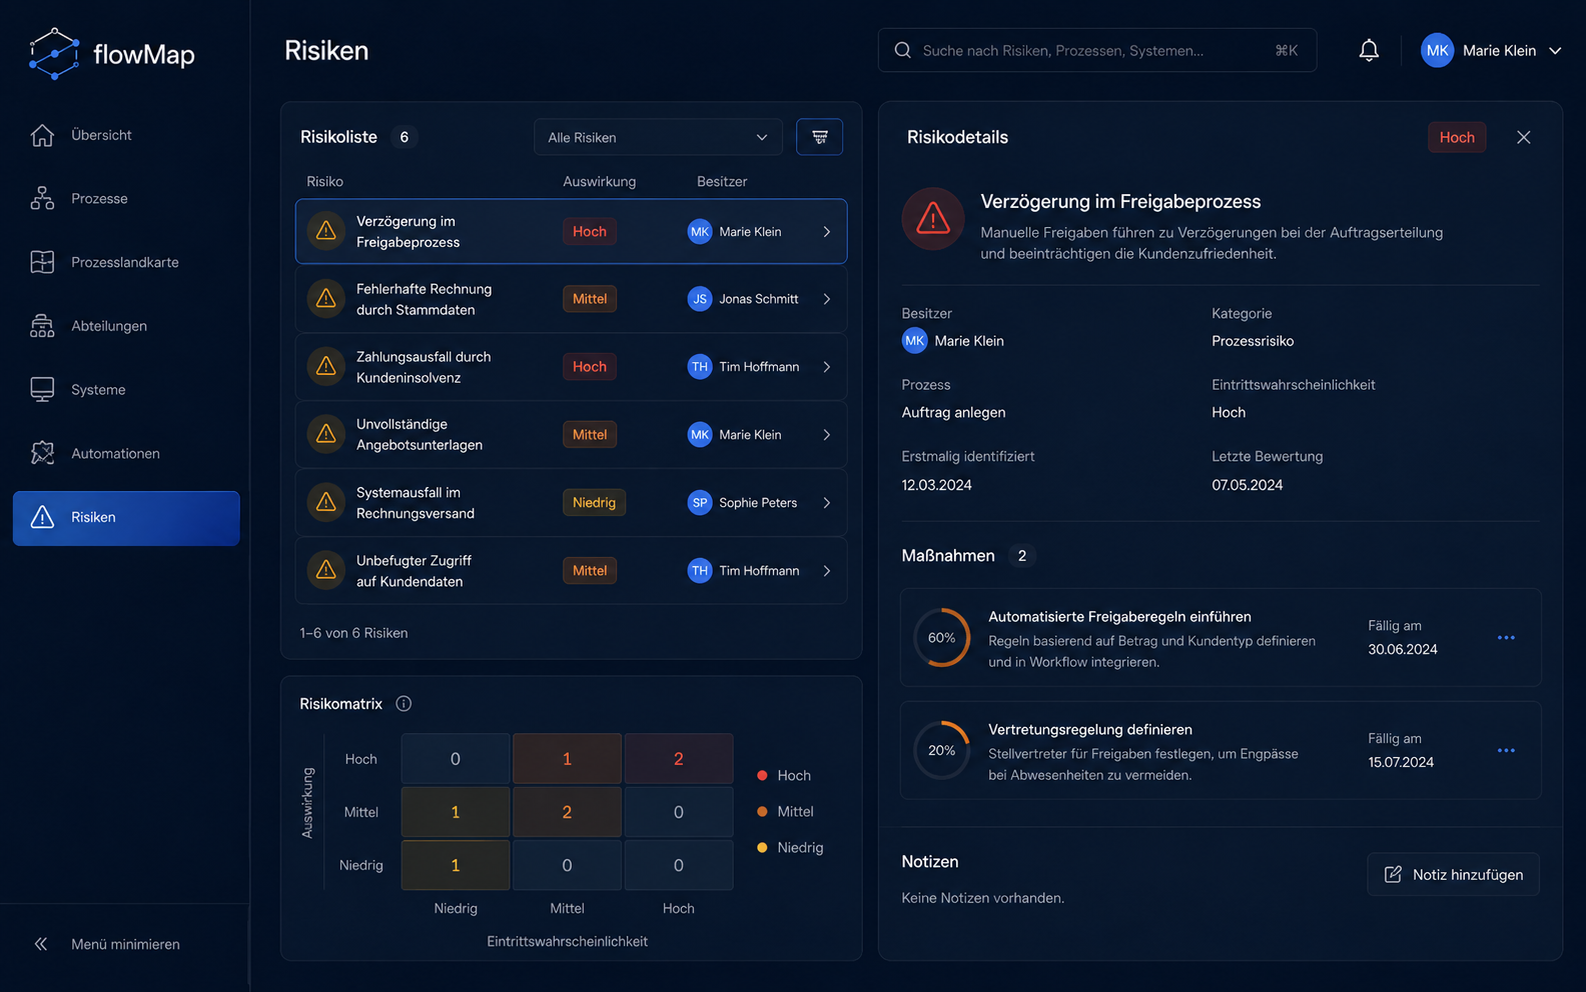Viewport: 1586px width, 992px height.
Task: Click the Hoch badge in Risikodetails header
Action: pos(1456,137)
